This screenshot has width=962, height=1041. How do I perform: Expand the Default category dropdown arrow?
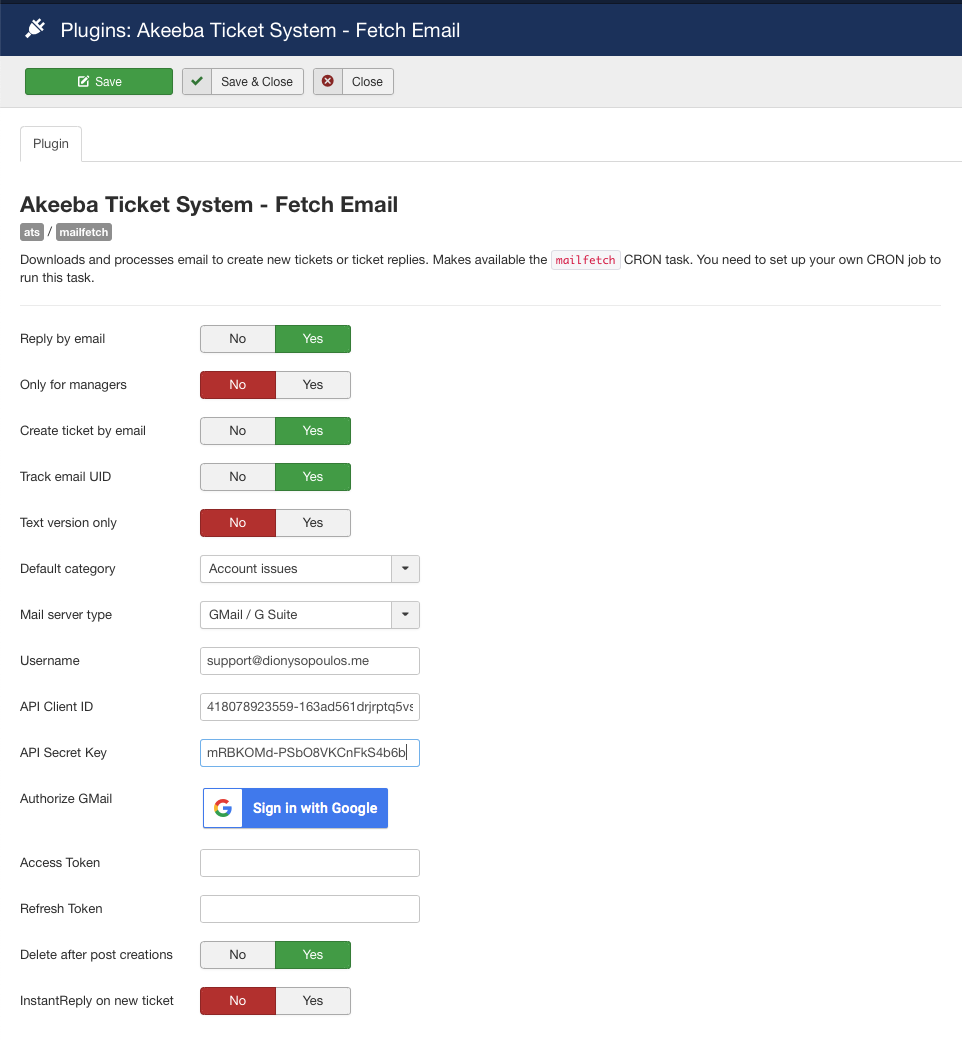pyautogui.click(x=405, y=569)
